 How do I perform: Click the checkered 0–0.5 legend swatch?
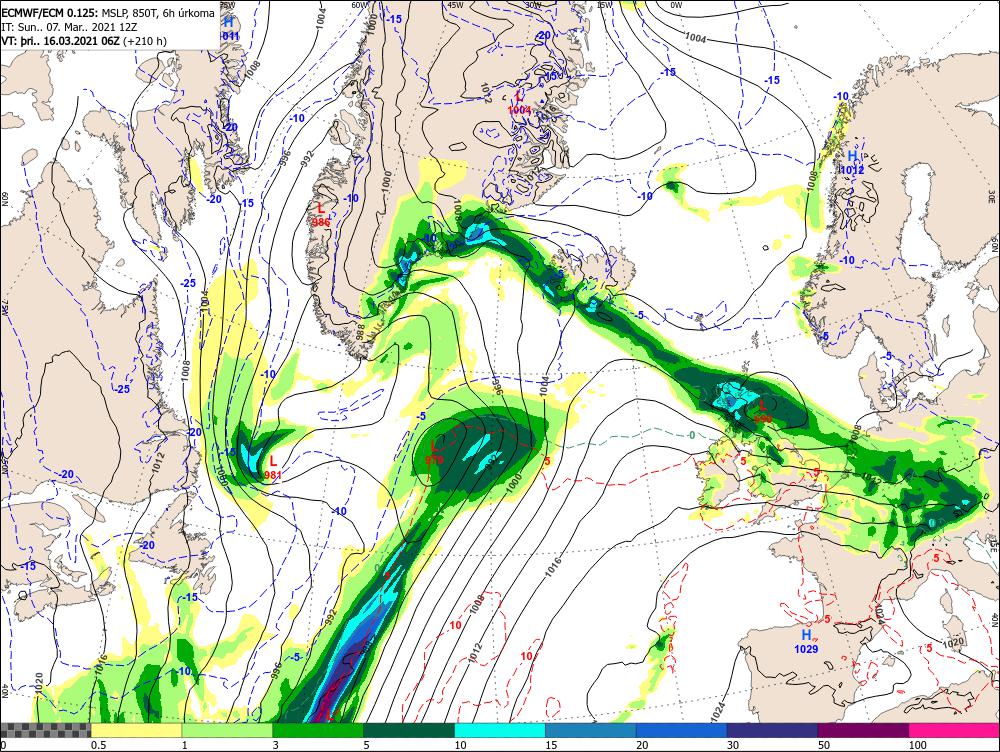tap(45, 730)
